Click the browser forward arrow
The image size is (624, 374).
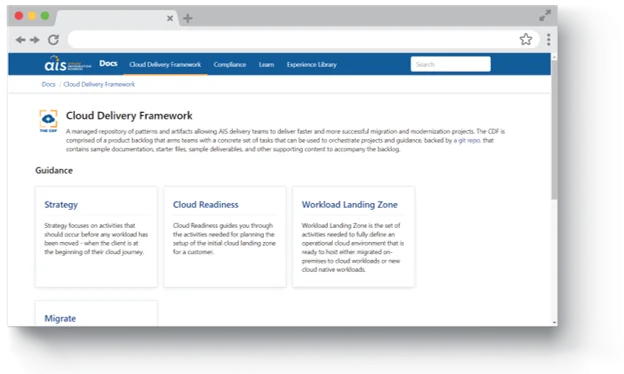35,40
